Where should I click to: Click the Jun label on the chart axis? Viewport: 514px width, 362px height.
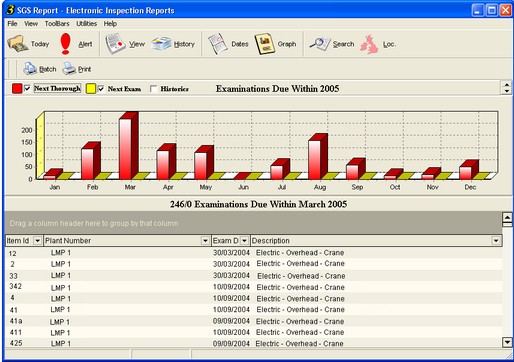coord(243,187)
